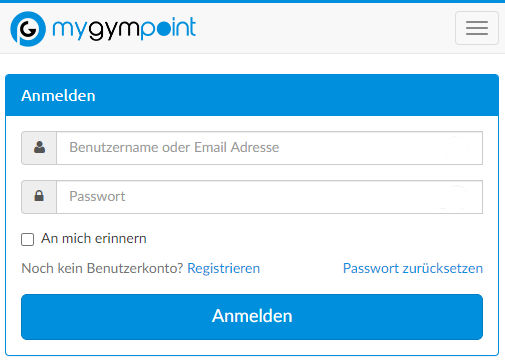Click the gray navbar area beside the logo
Viewport: 505px width, 362px height.
[325, 28]
